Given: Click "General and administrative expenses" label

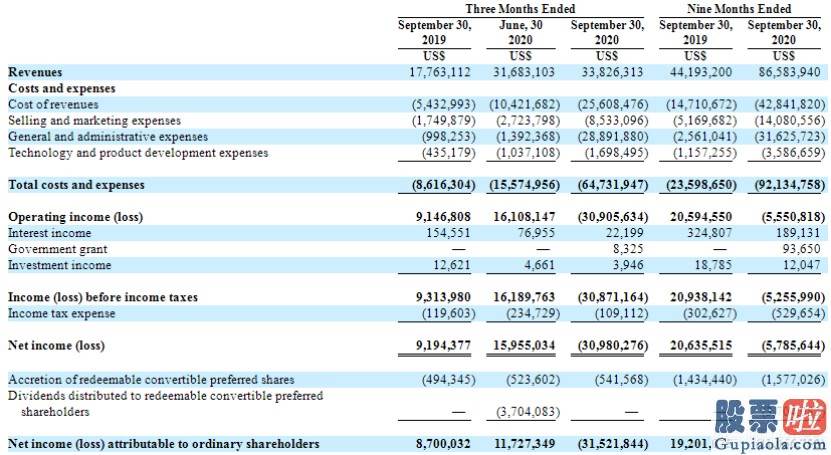Looking at the screenshot, I should click(108, 137).
